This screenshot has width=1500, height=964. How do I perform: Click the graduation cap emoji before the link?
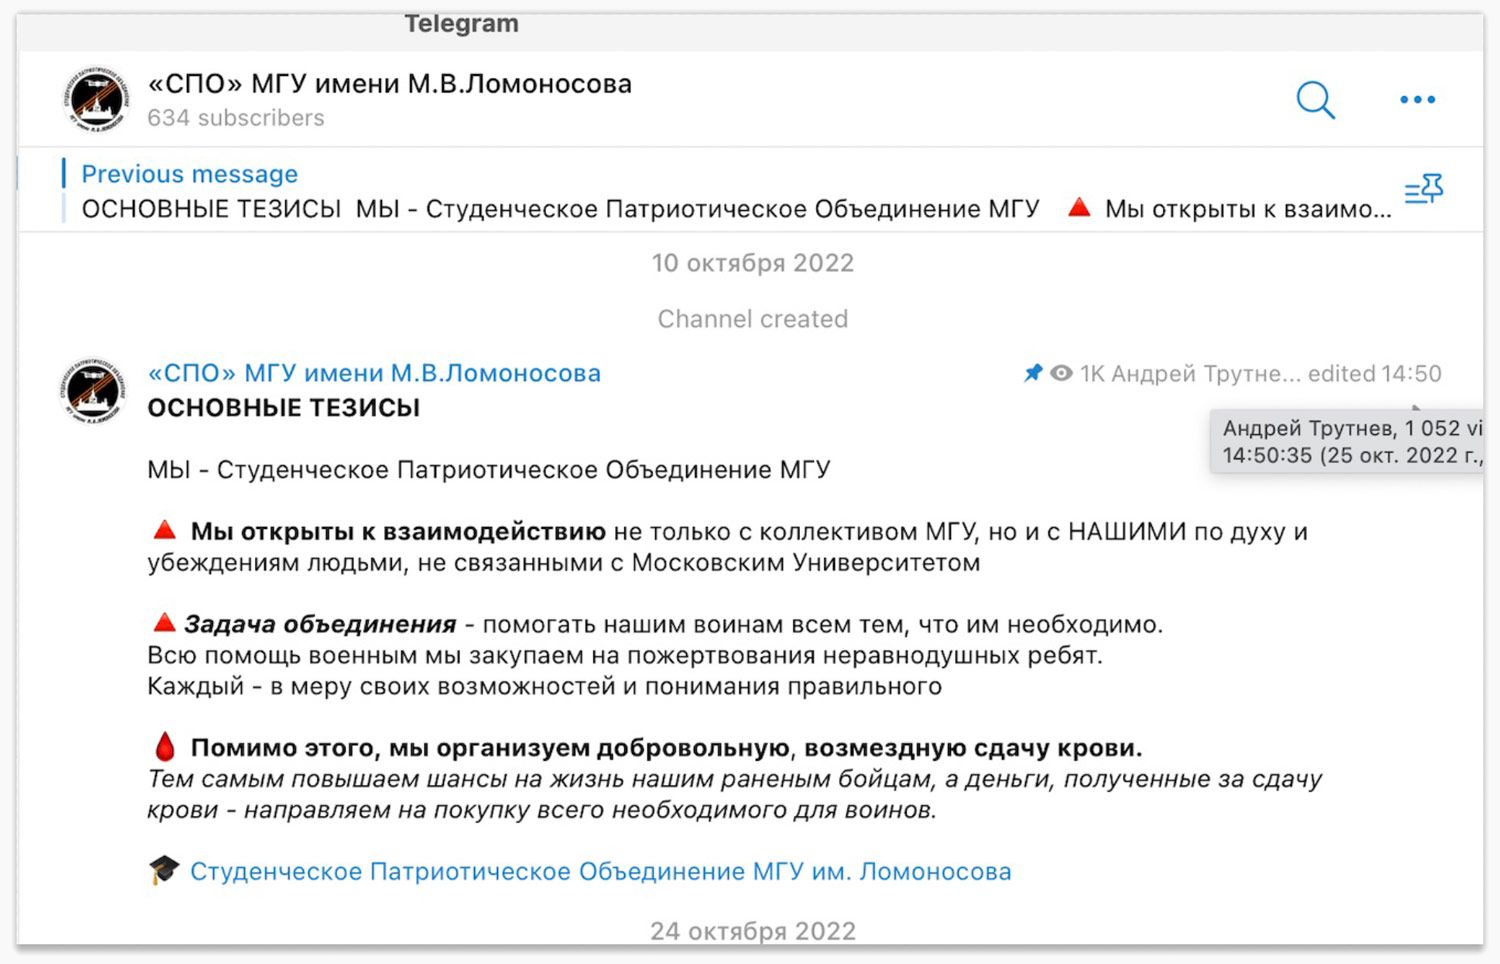tap(164, 871)
